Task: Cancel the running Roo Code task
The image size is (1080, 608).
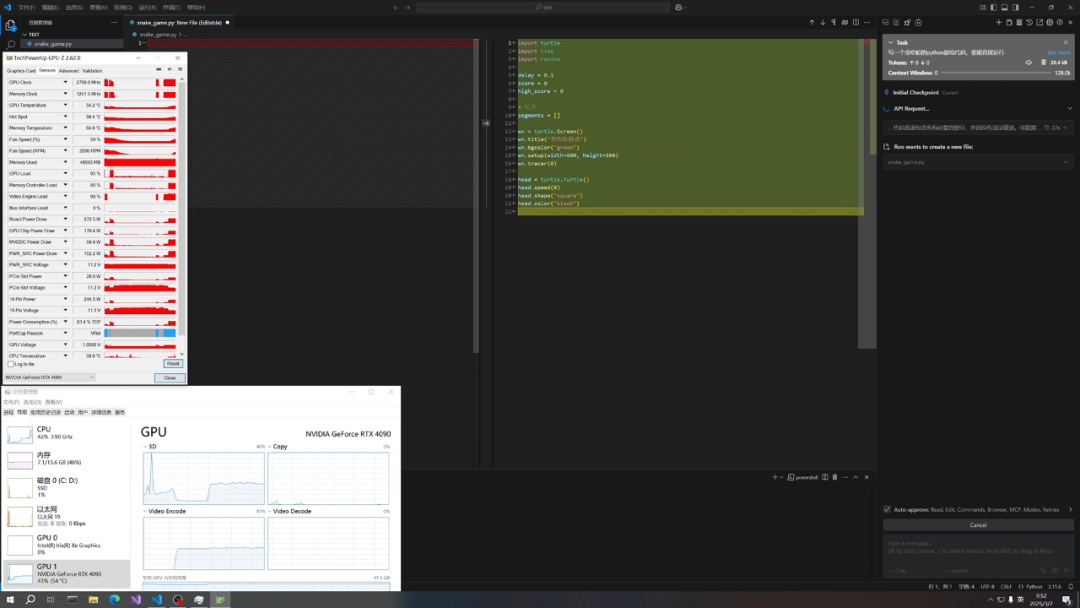Action: [978, 524]
